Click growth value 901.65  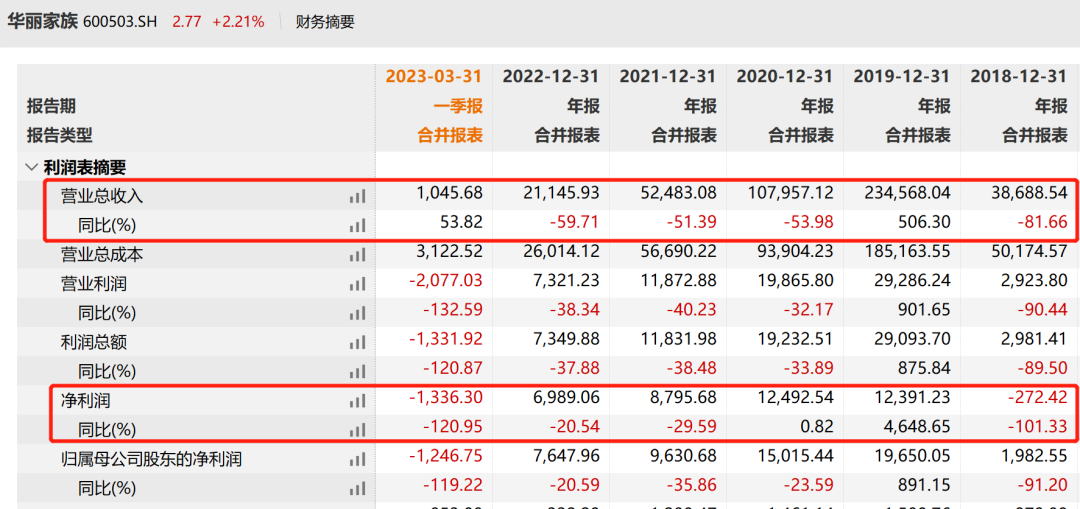click(x=926, y=310)
